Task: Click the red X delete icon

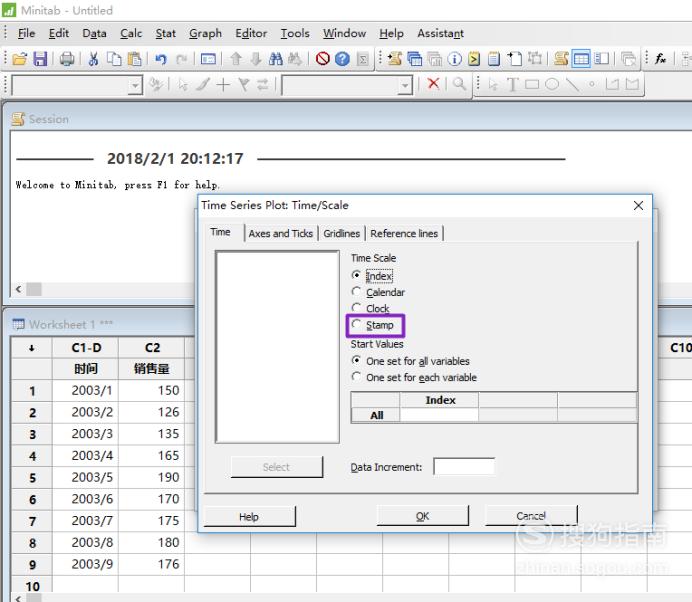Action: coord(433,83)
